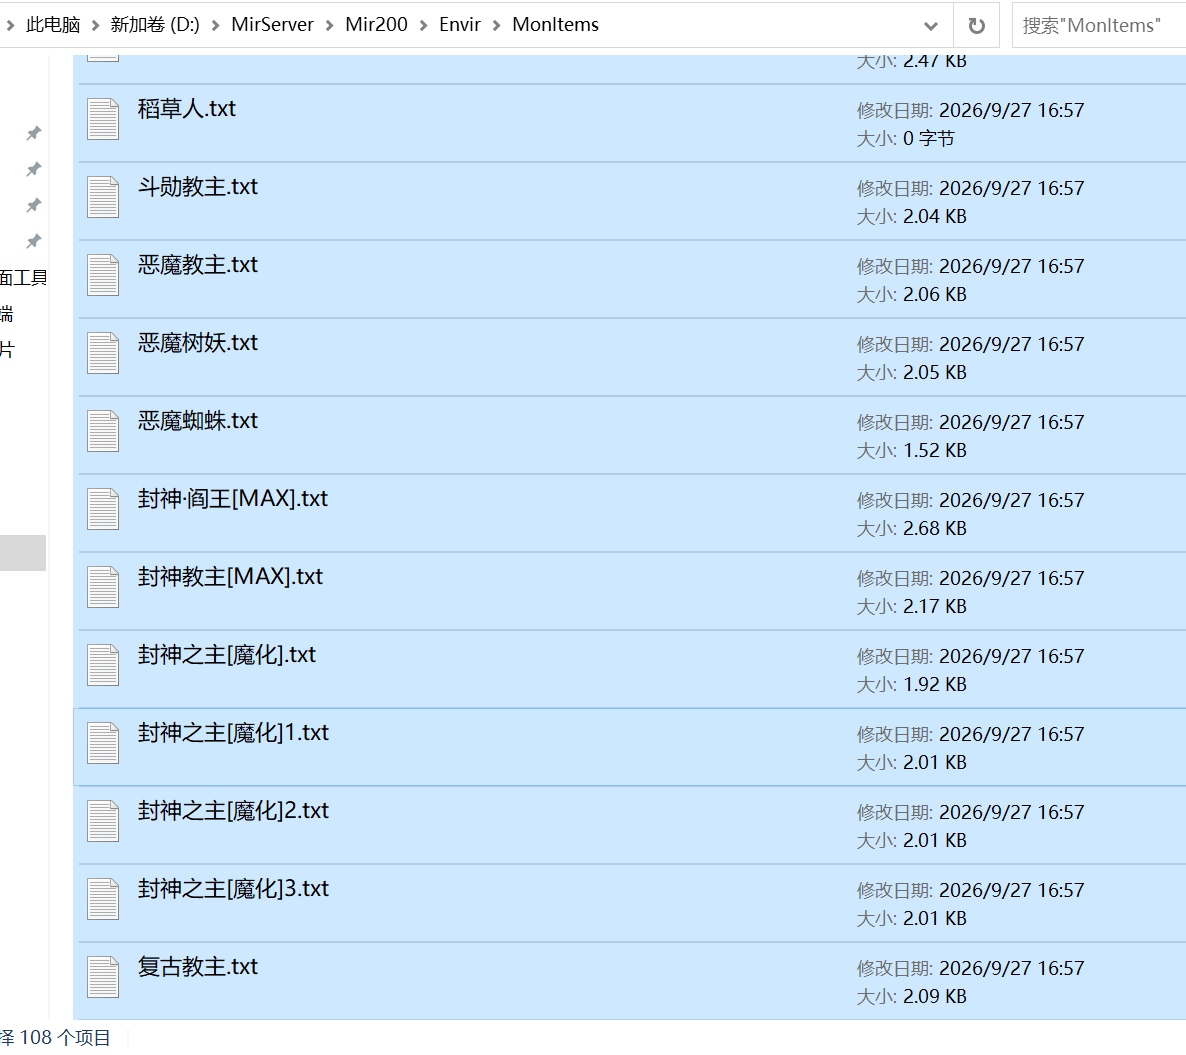
Task: Click the file icon of 稻草人.txt
Action: [103, 119]
